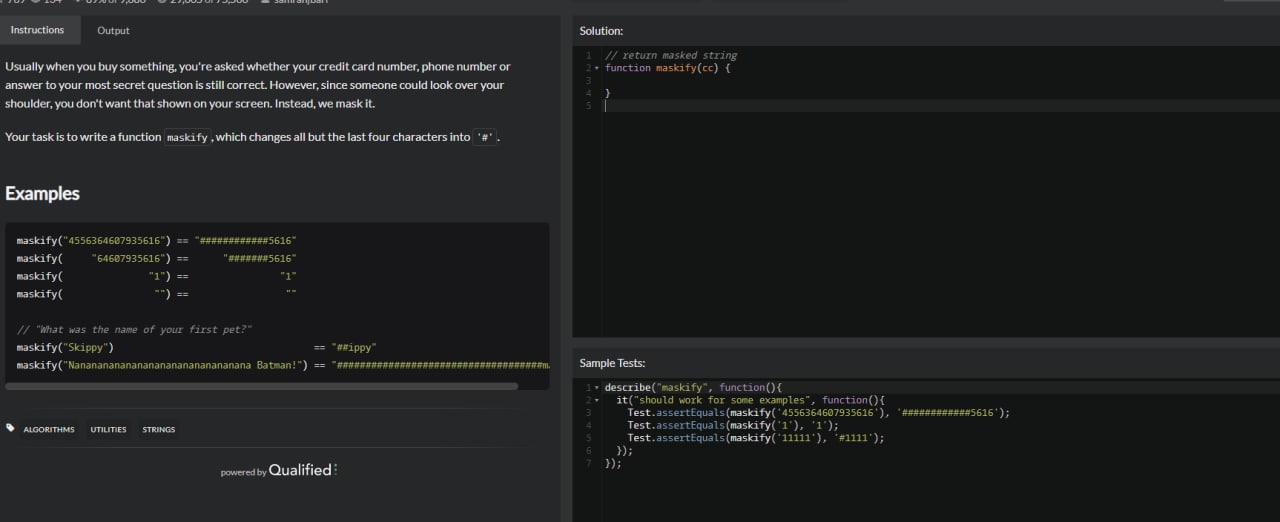Click the Nananana Batman! example line
Screen dimensions: 1280x522
[283, 365]
